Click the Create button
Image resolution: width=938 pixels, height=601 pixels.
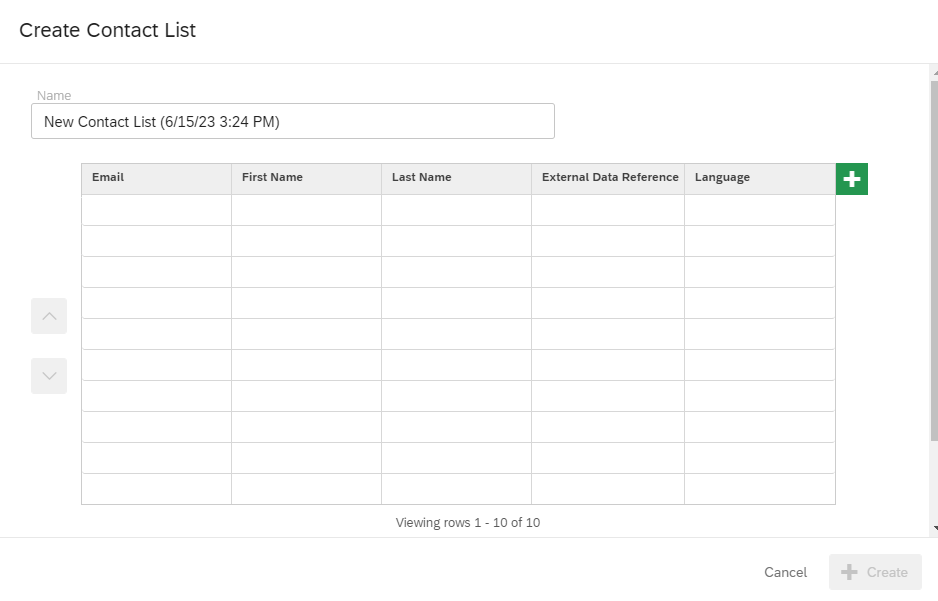point(874,572)
